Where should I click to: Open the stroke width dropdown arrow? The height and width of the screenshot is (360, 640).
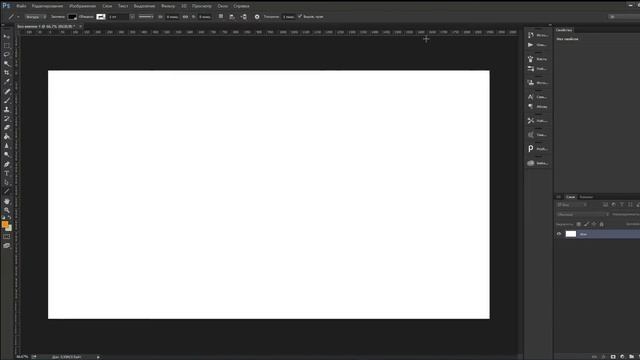click(x=132, y=17)
